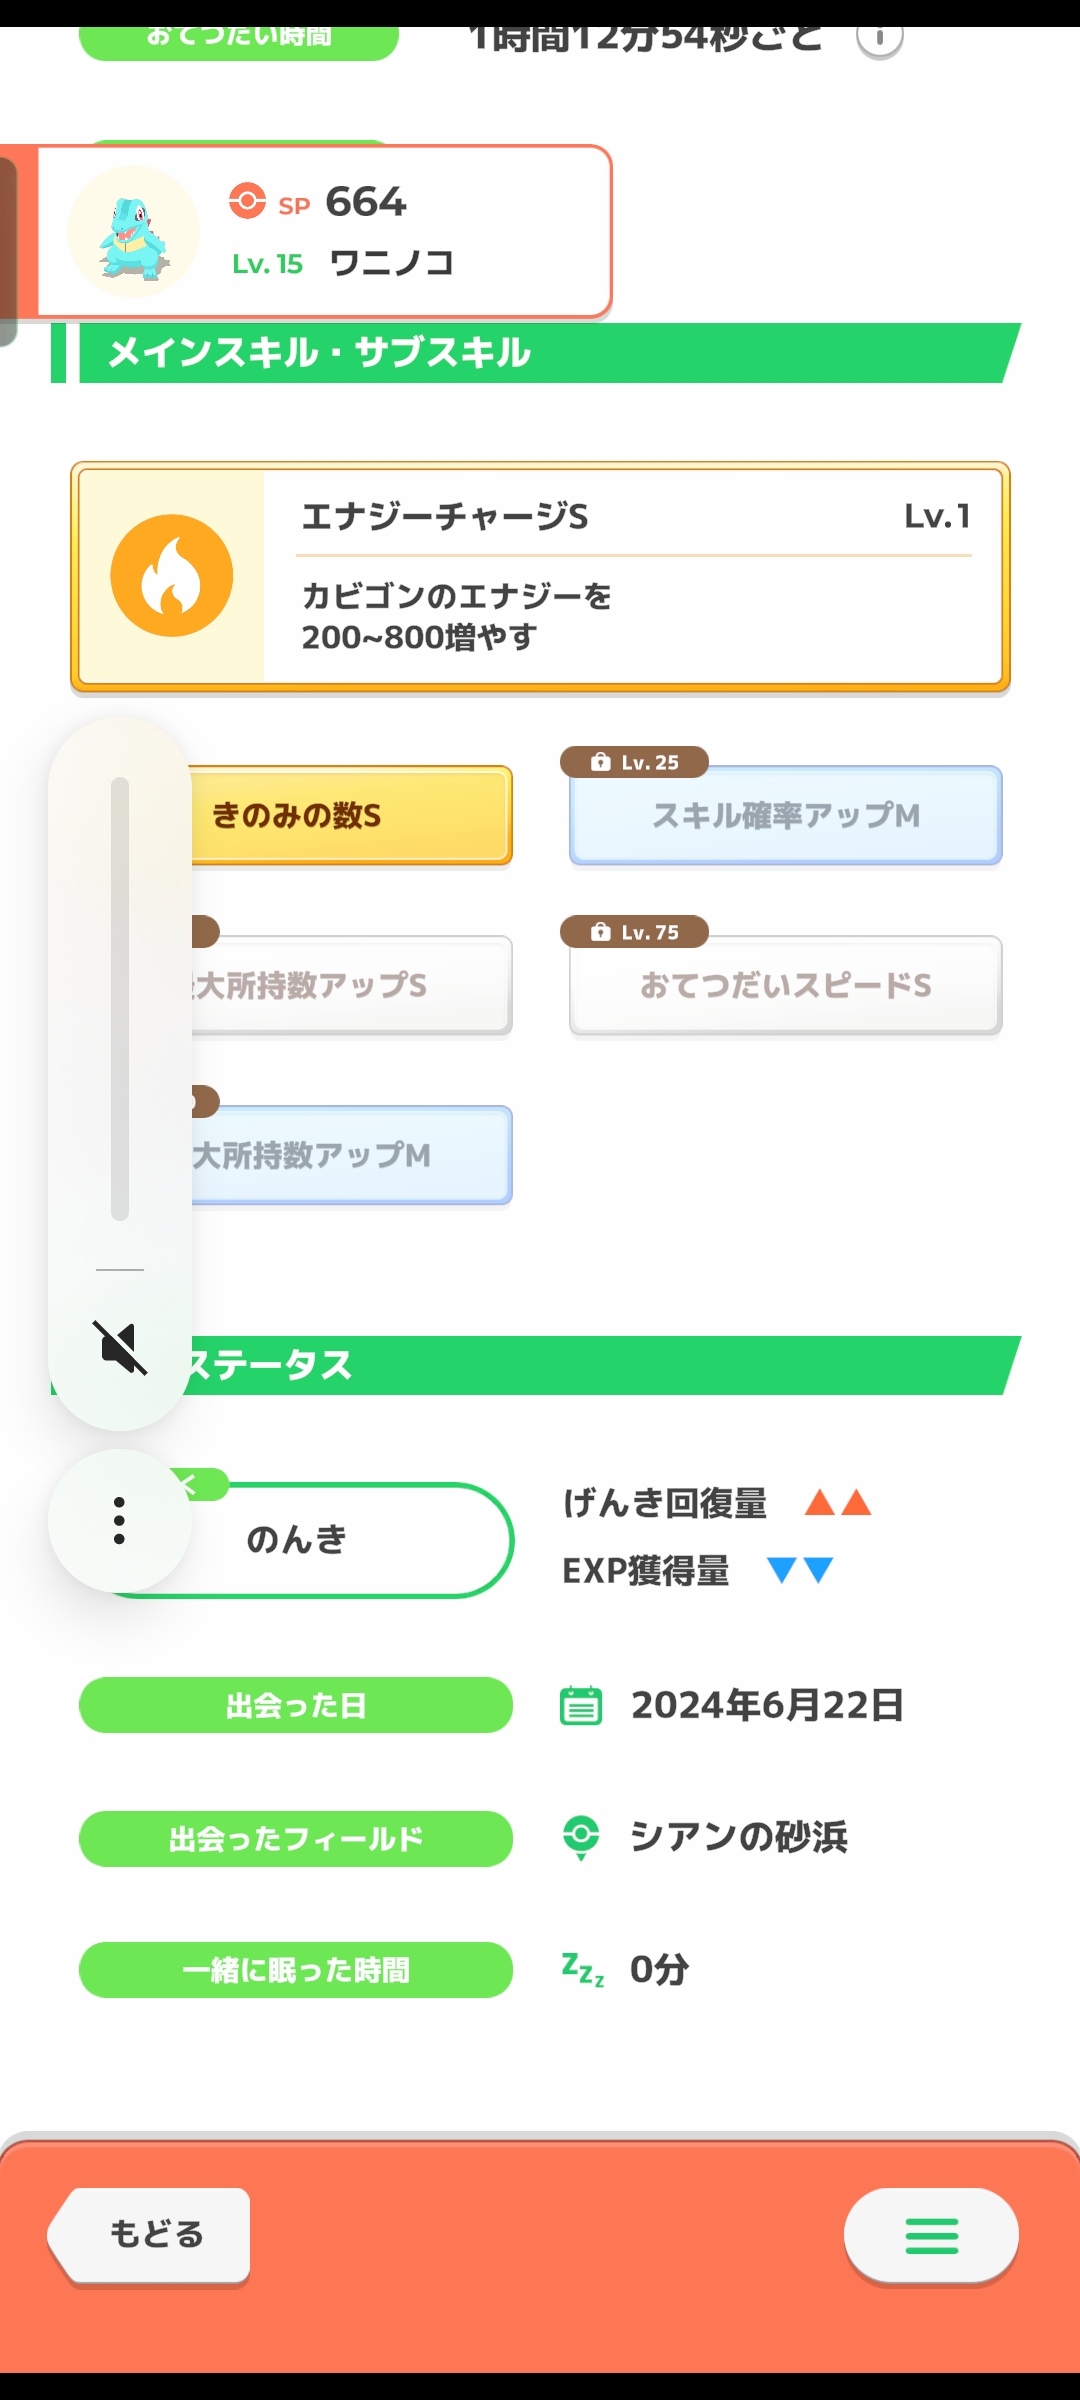
Task: Select the きのみの数S sub skill
Action: point(350,816)
